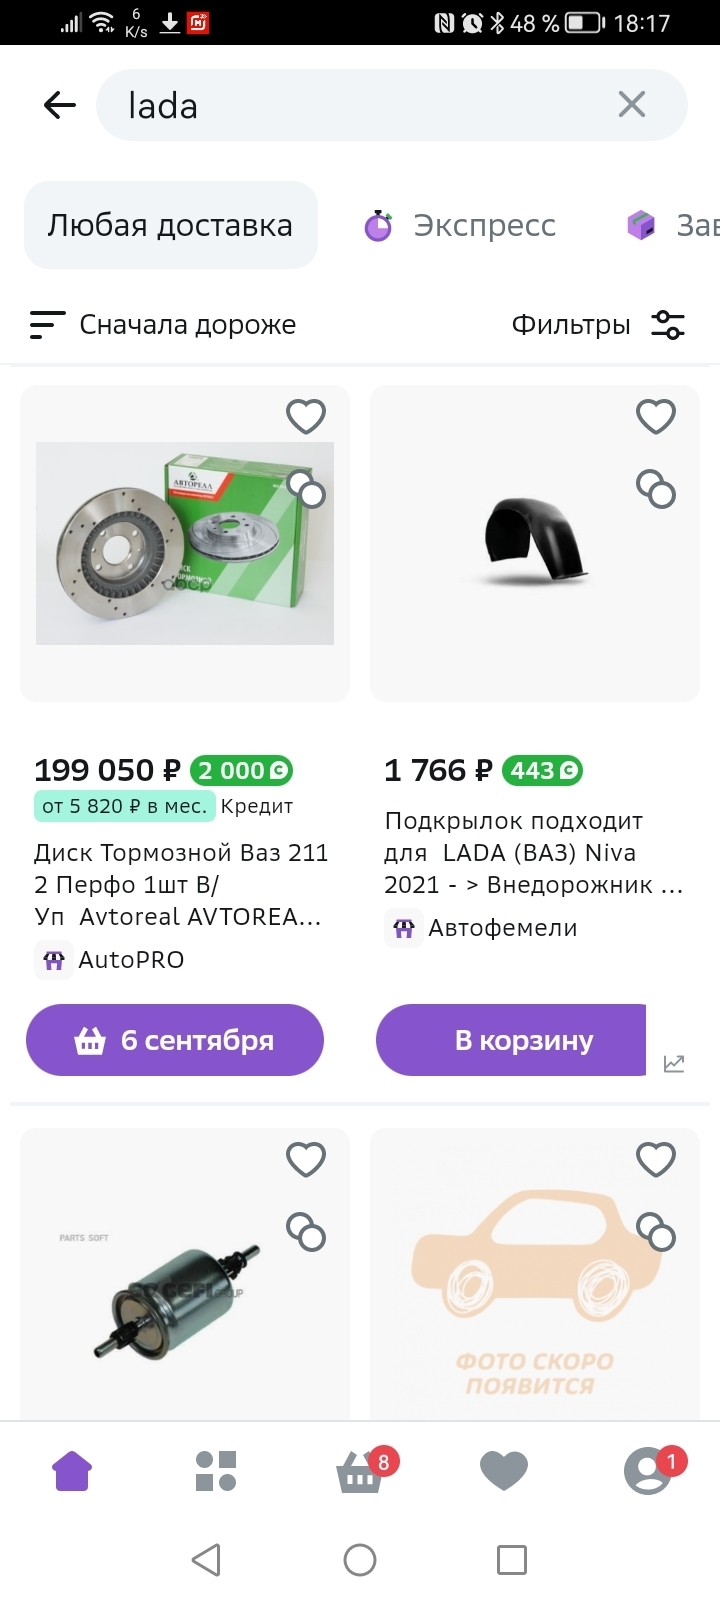Viewport: 720px width, 1600px height.
Task: Open the 'Фильтры' filter settings
Action: pyautogui.click(x=598, y=325)
